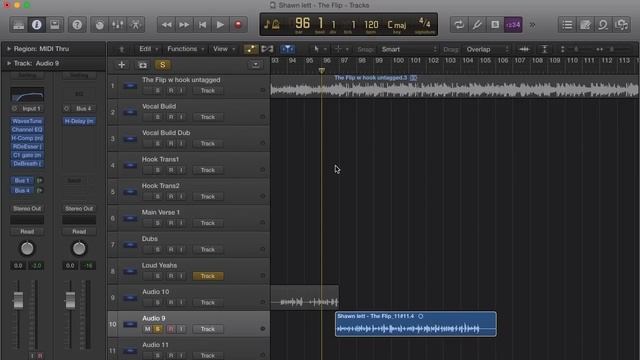Open the Tuner fork icon
The height and width of the screenshot is (360, 640).
click(477, 25)
